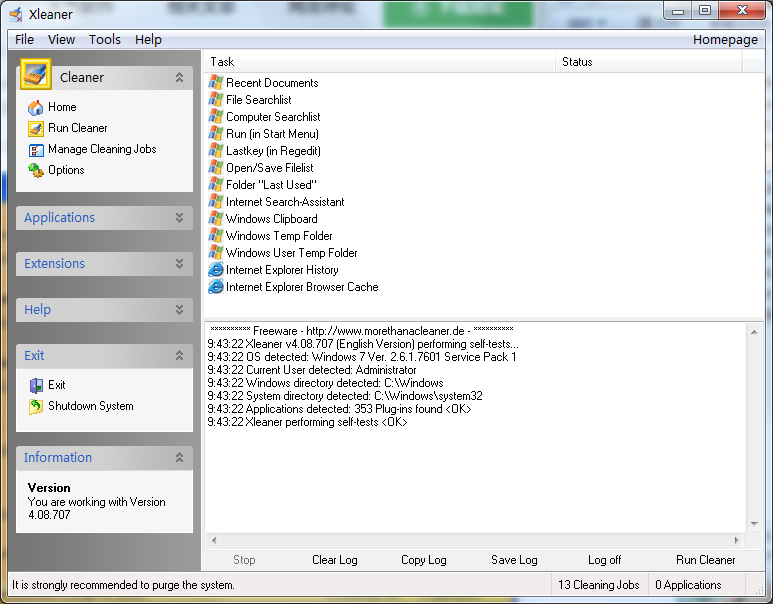This screenshot has height=604, width=773.
Task: Click log line "353 Plug-ins found <OK>"
Action: [x=339, y=409]
